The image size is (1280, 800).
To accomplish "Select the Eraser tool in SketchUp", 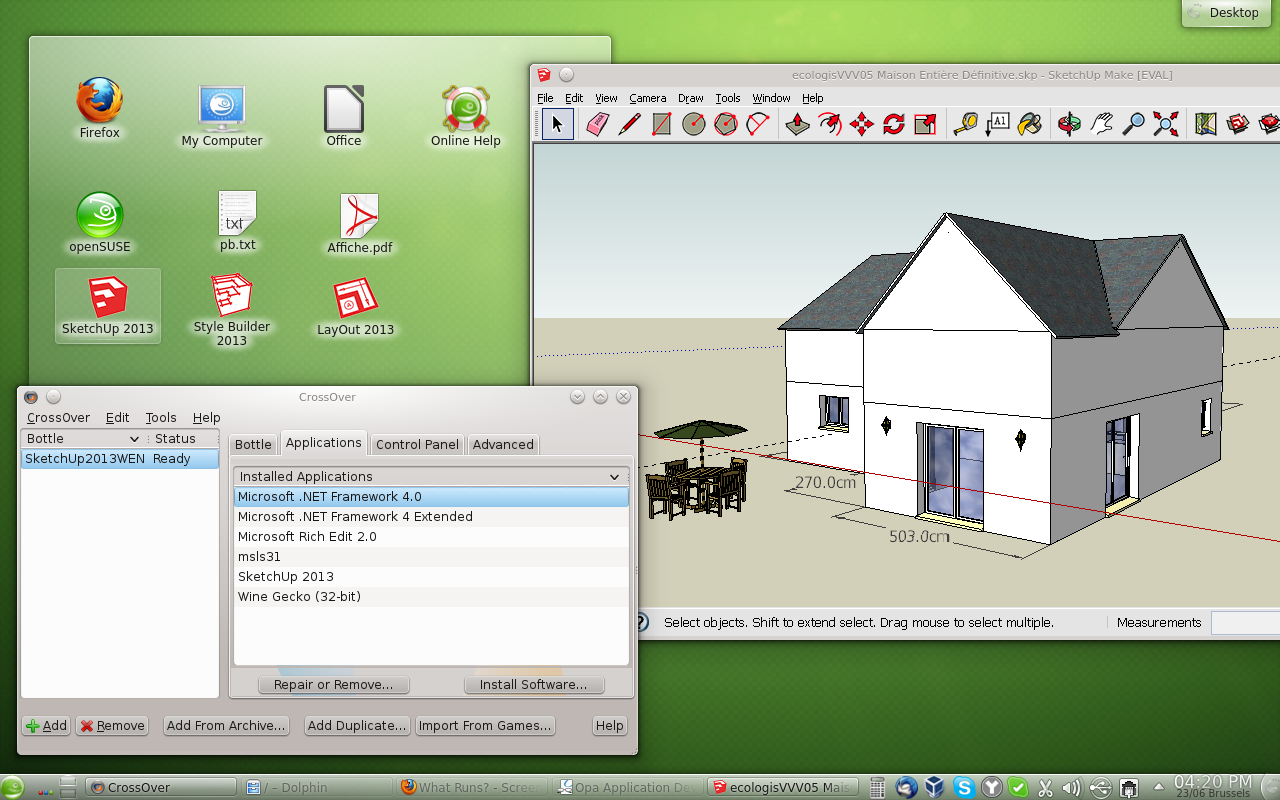I will (596, 124).
